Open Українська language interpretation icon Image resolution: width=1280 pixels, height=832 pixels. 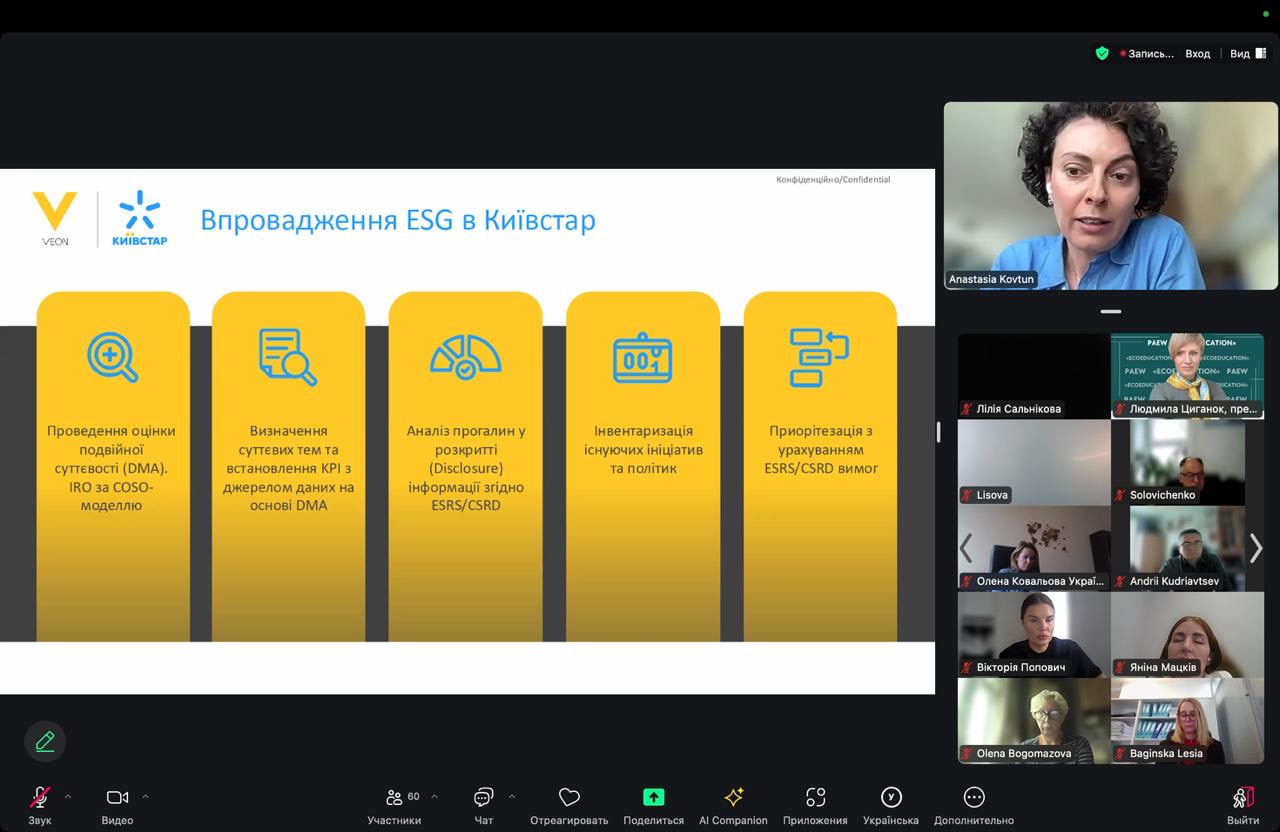[x=890, y=797]
